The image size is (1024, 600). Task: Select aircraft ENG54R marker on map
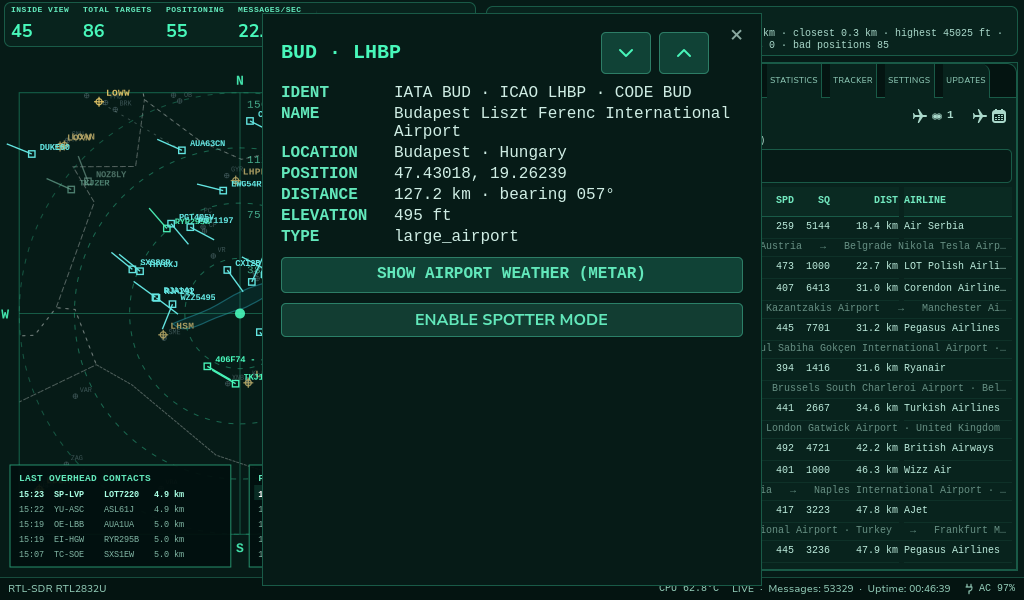(223, 191)
